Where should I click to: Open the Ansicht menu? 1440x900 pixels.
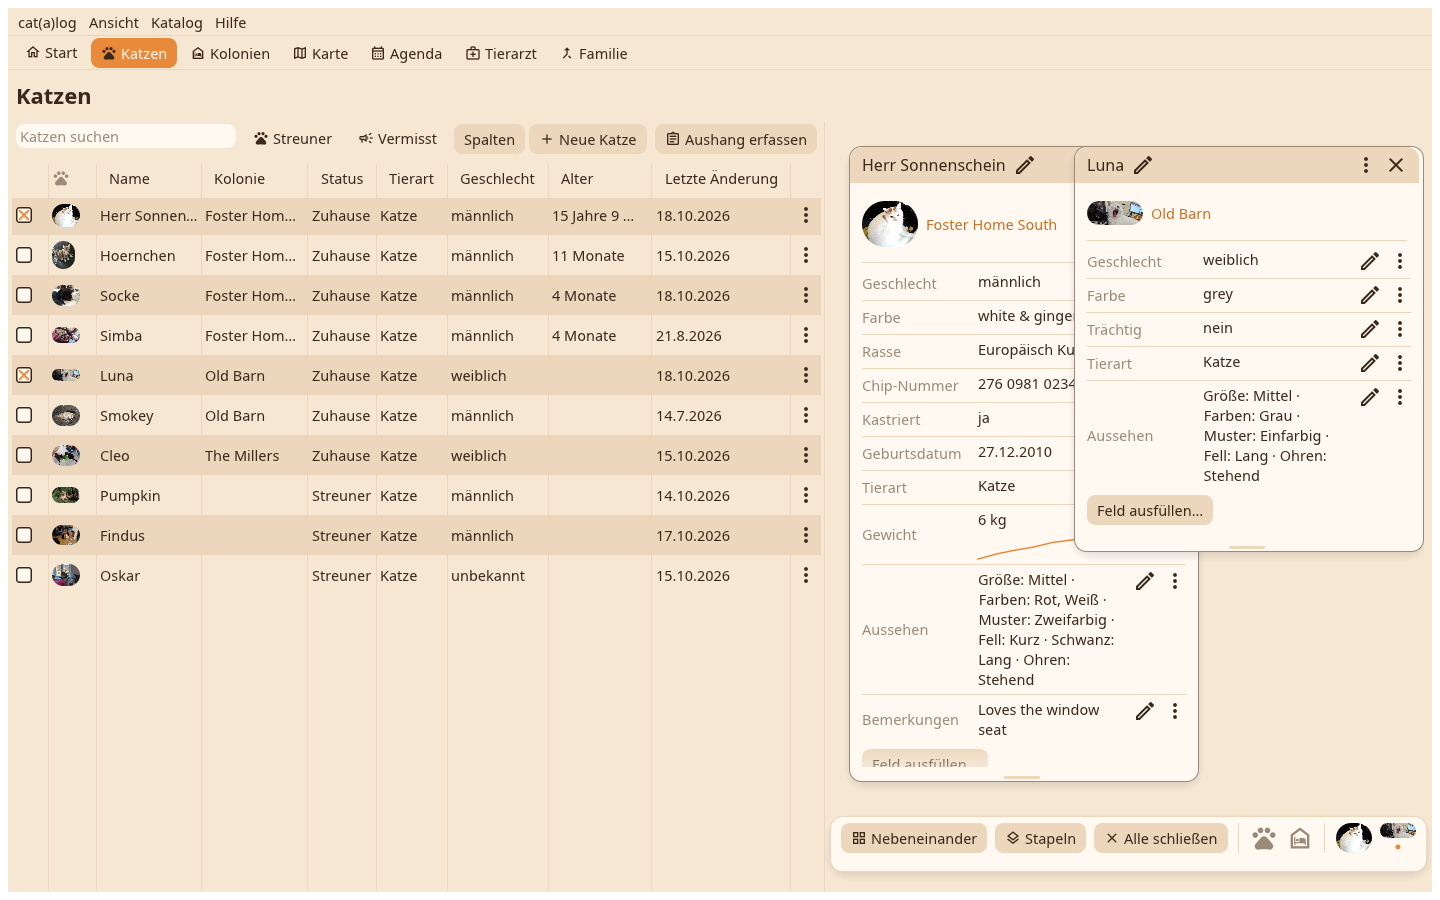114,23
